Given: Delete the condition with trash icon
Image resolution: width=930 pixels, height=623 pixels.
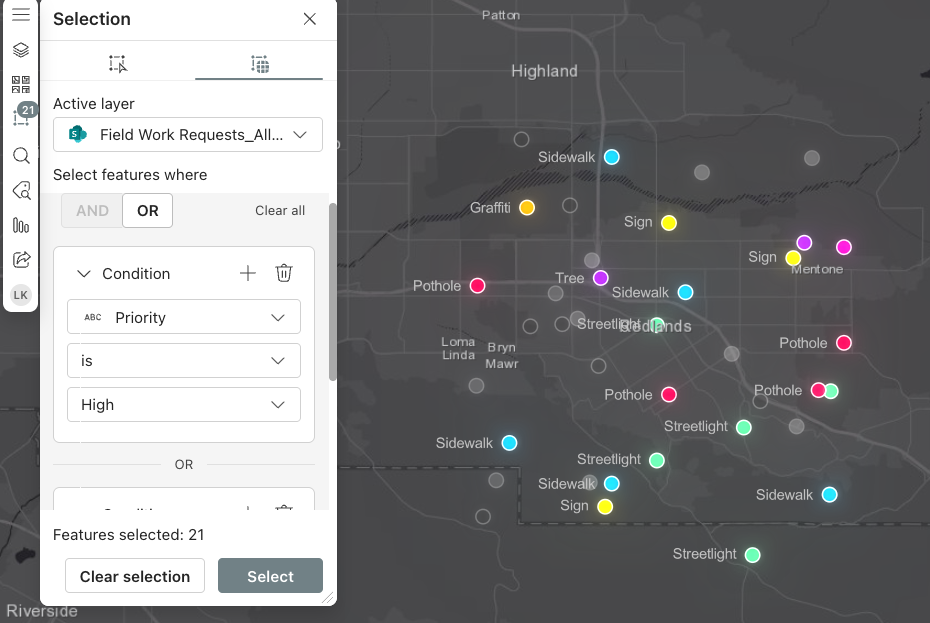Looking at the screenshot, I should point(284,273).
